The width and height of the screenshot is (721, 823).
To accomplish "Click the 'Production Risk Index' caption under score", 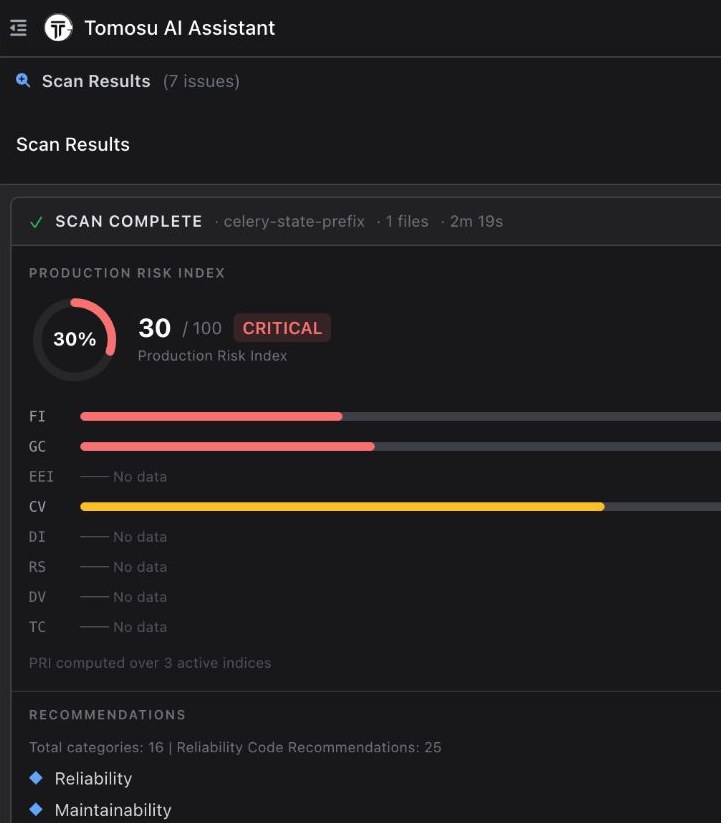I will point(212,356).
